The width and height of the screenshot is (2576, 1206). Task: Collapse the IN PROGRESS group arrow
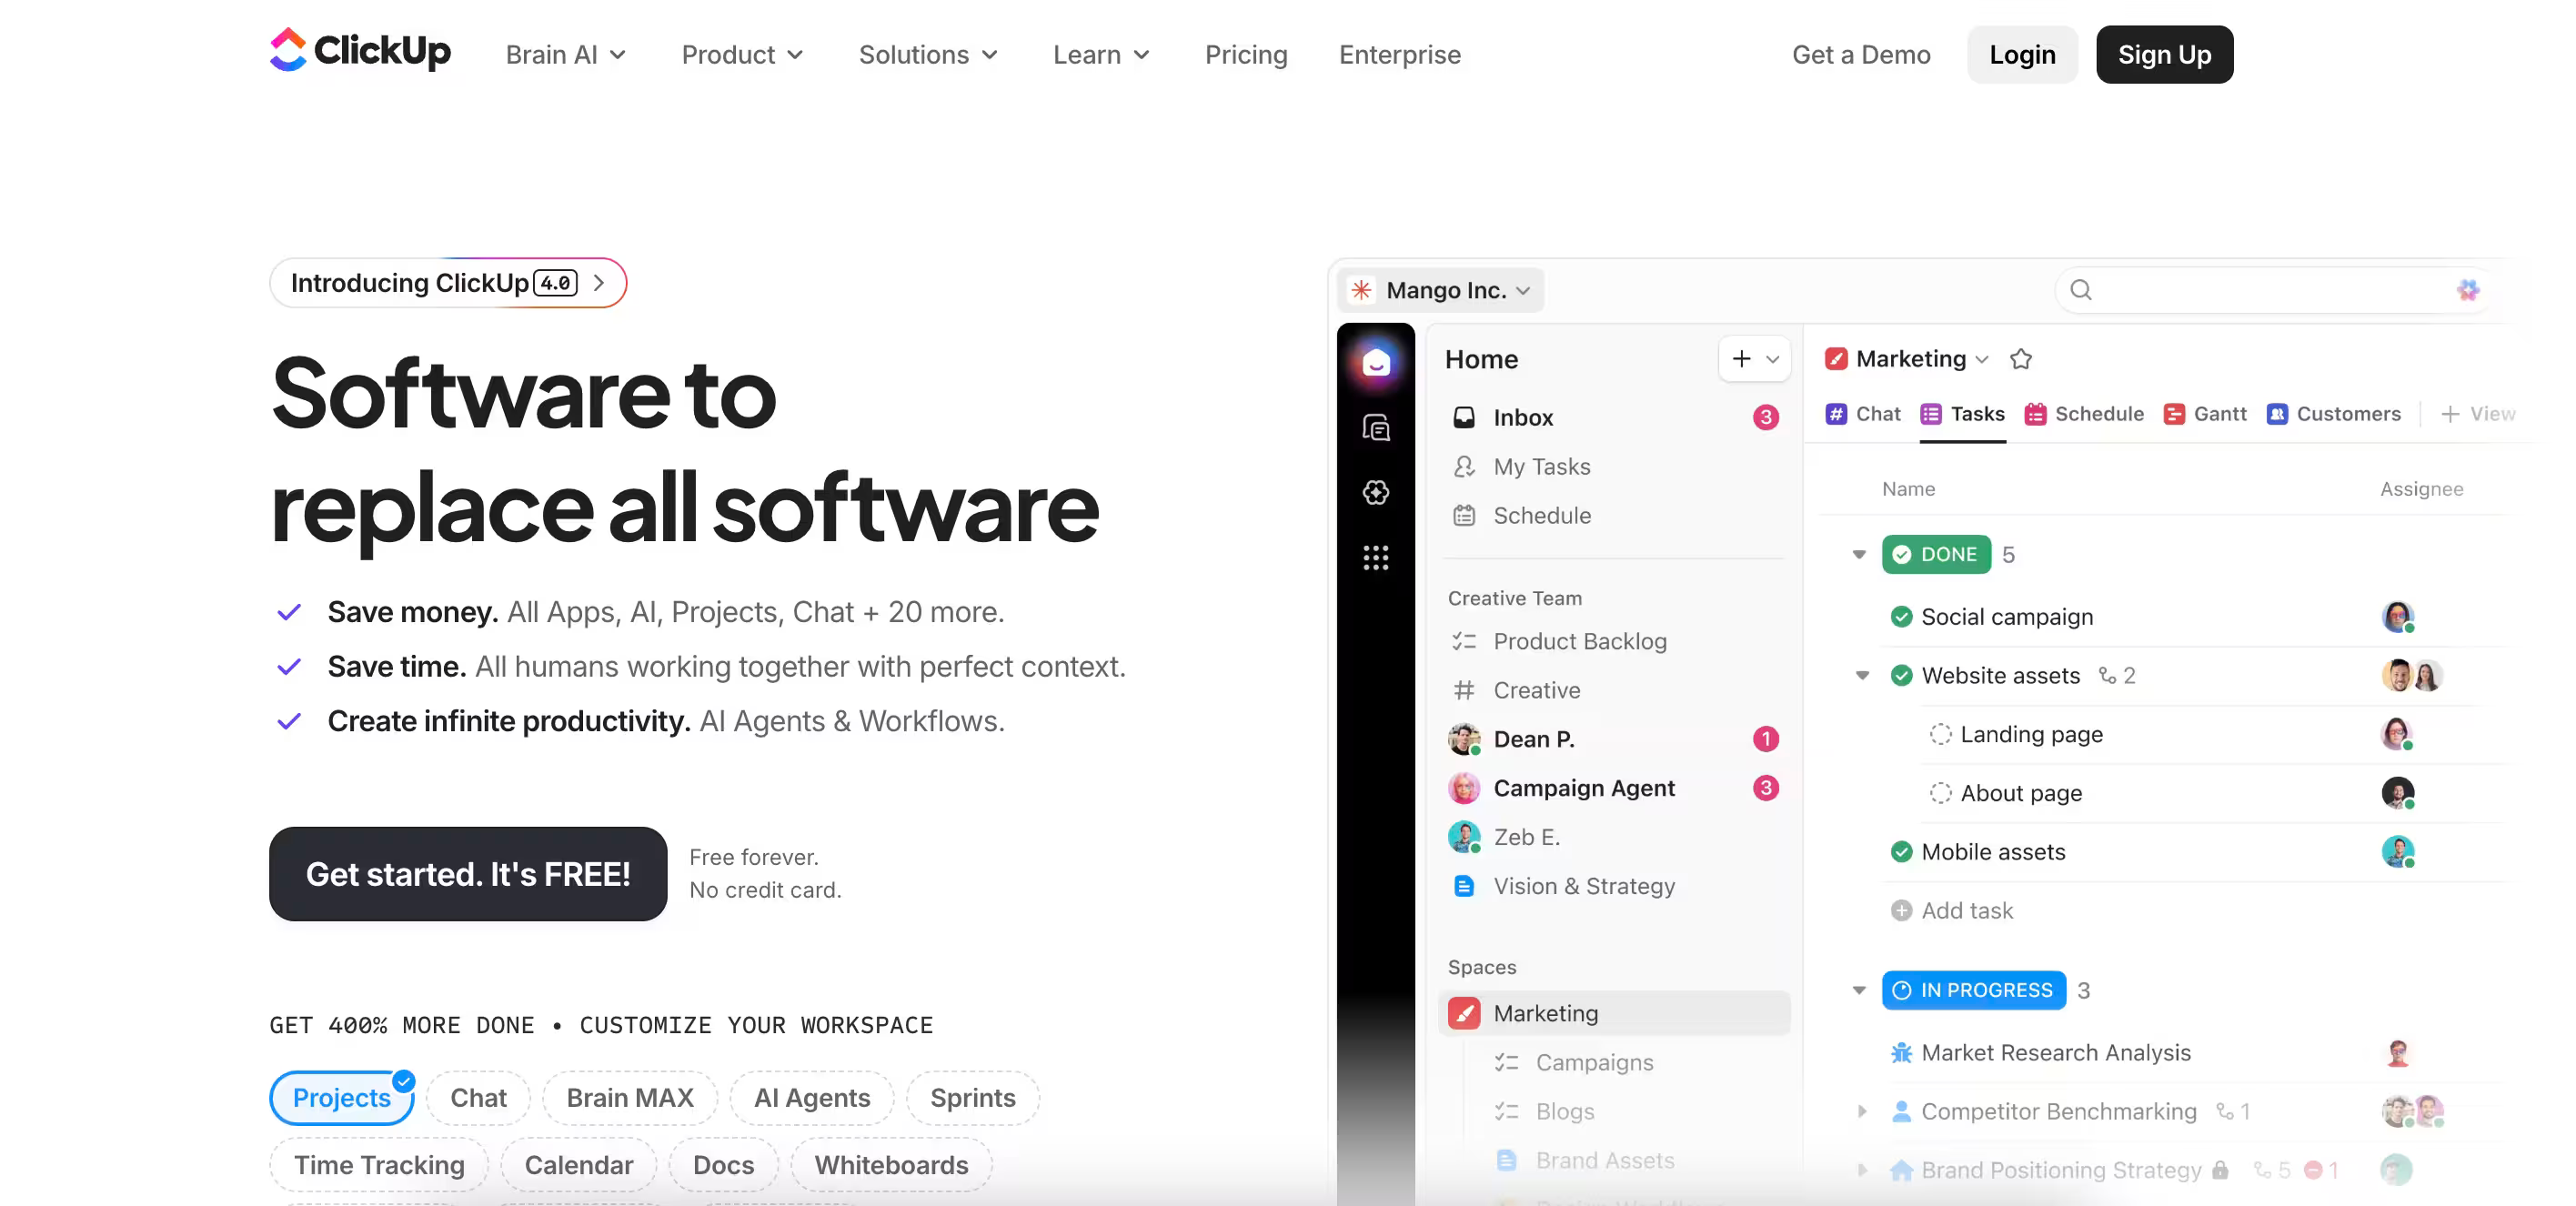coord(1859,990)
